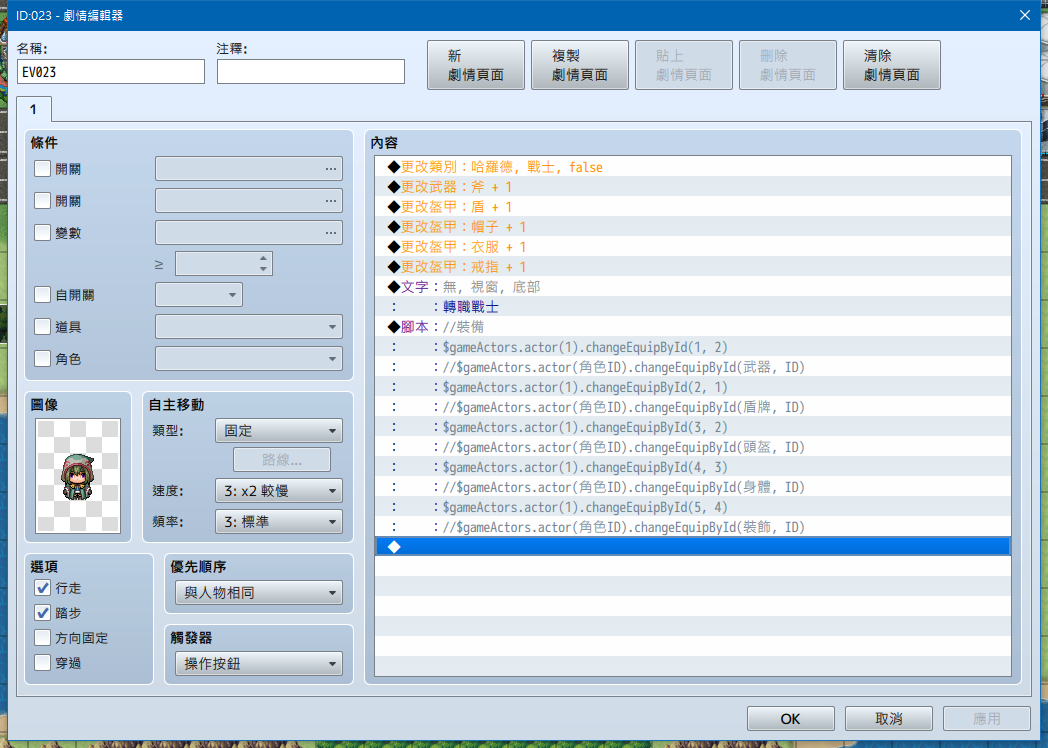Select the 更改盔甲：盾 + 1 command row
The height and width of the screenshot is (748, 1048).
pyautogui.click(x=692, y=207)
